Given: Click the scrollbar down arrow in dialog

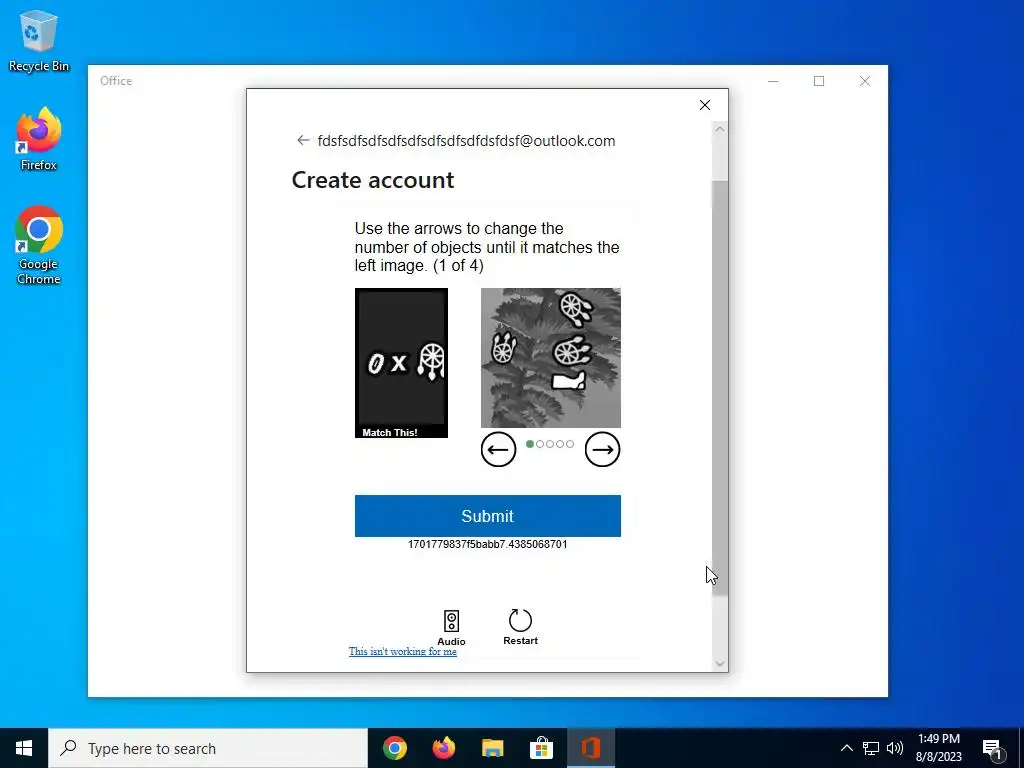Looking at the screenshot, I should pos(720,664).
